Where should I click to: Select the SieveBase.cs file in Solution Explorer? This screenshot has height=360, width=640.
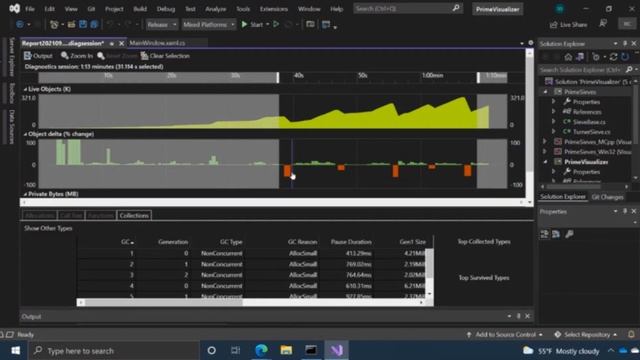(589, 122)
